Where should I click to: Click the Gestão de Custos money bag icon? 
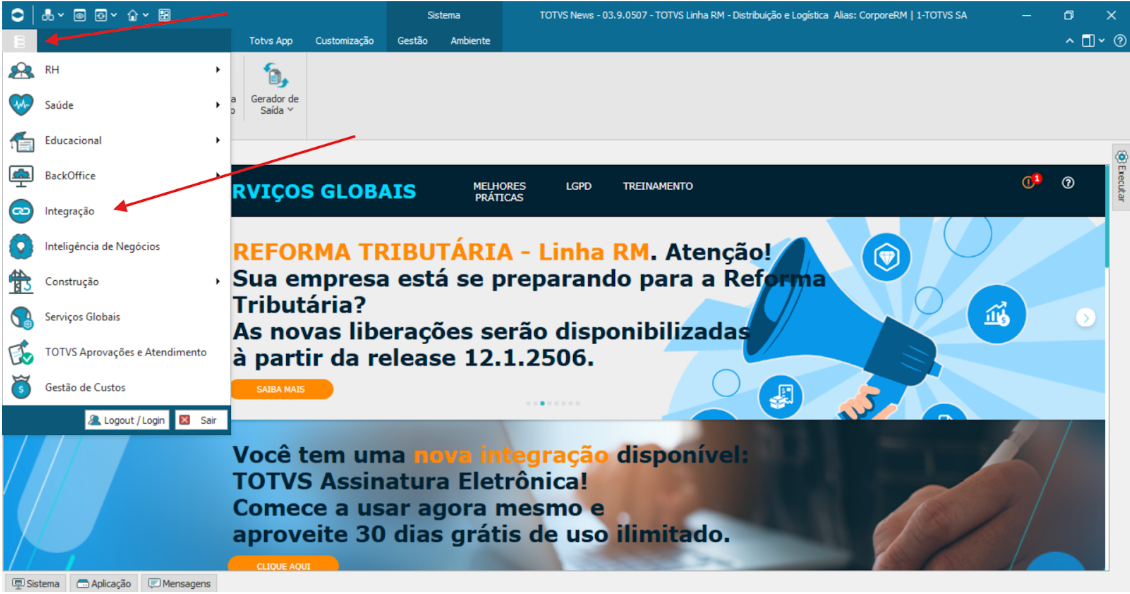[21, 388]
